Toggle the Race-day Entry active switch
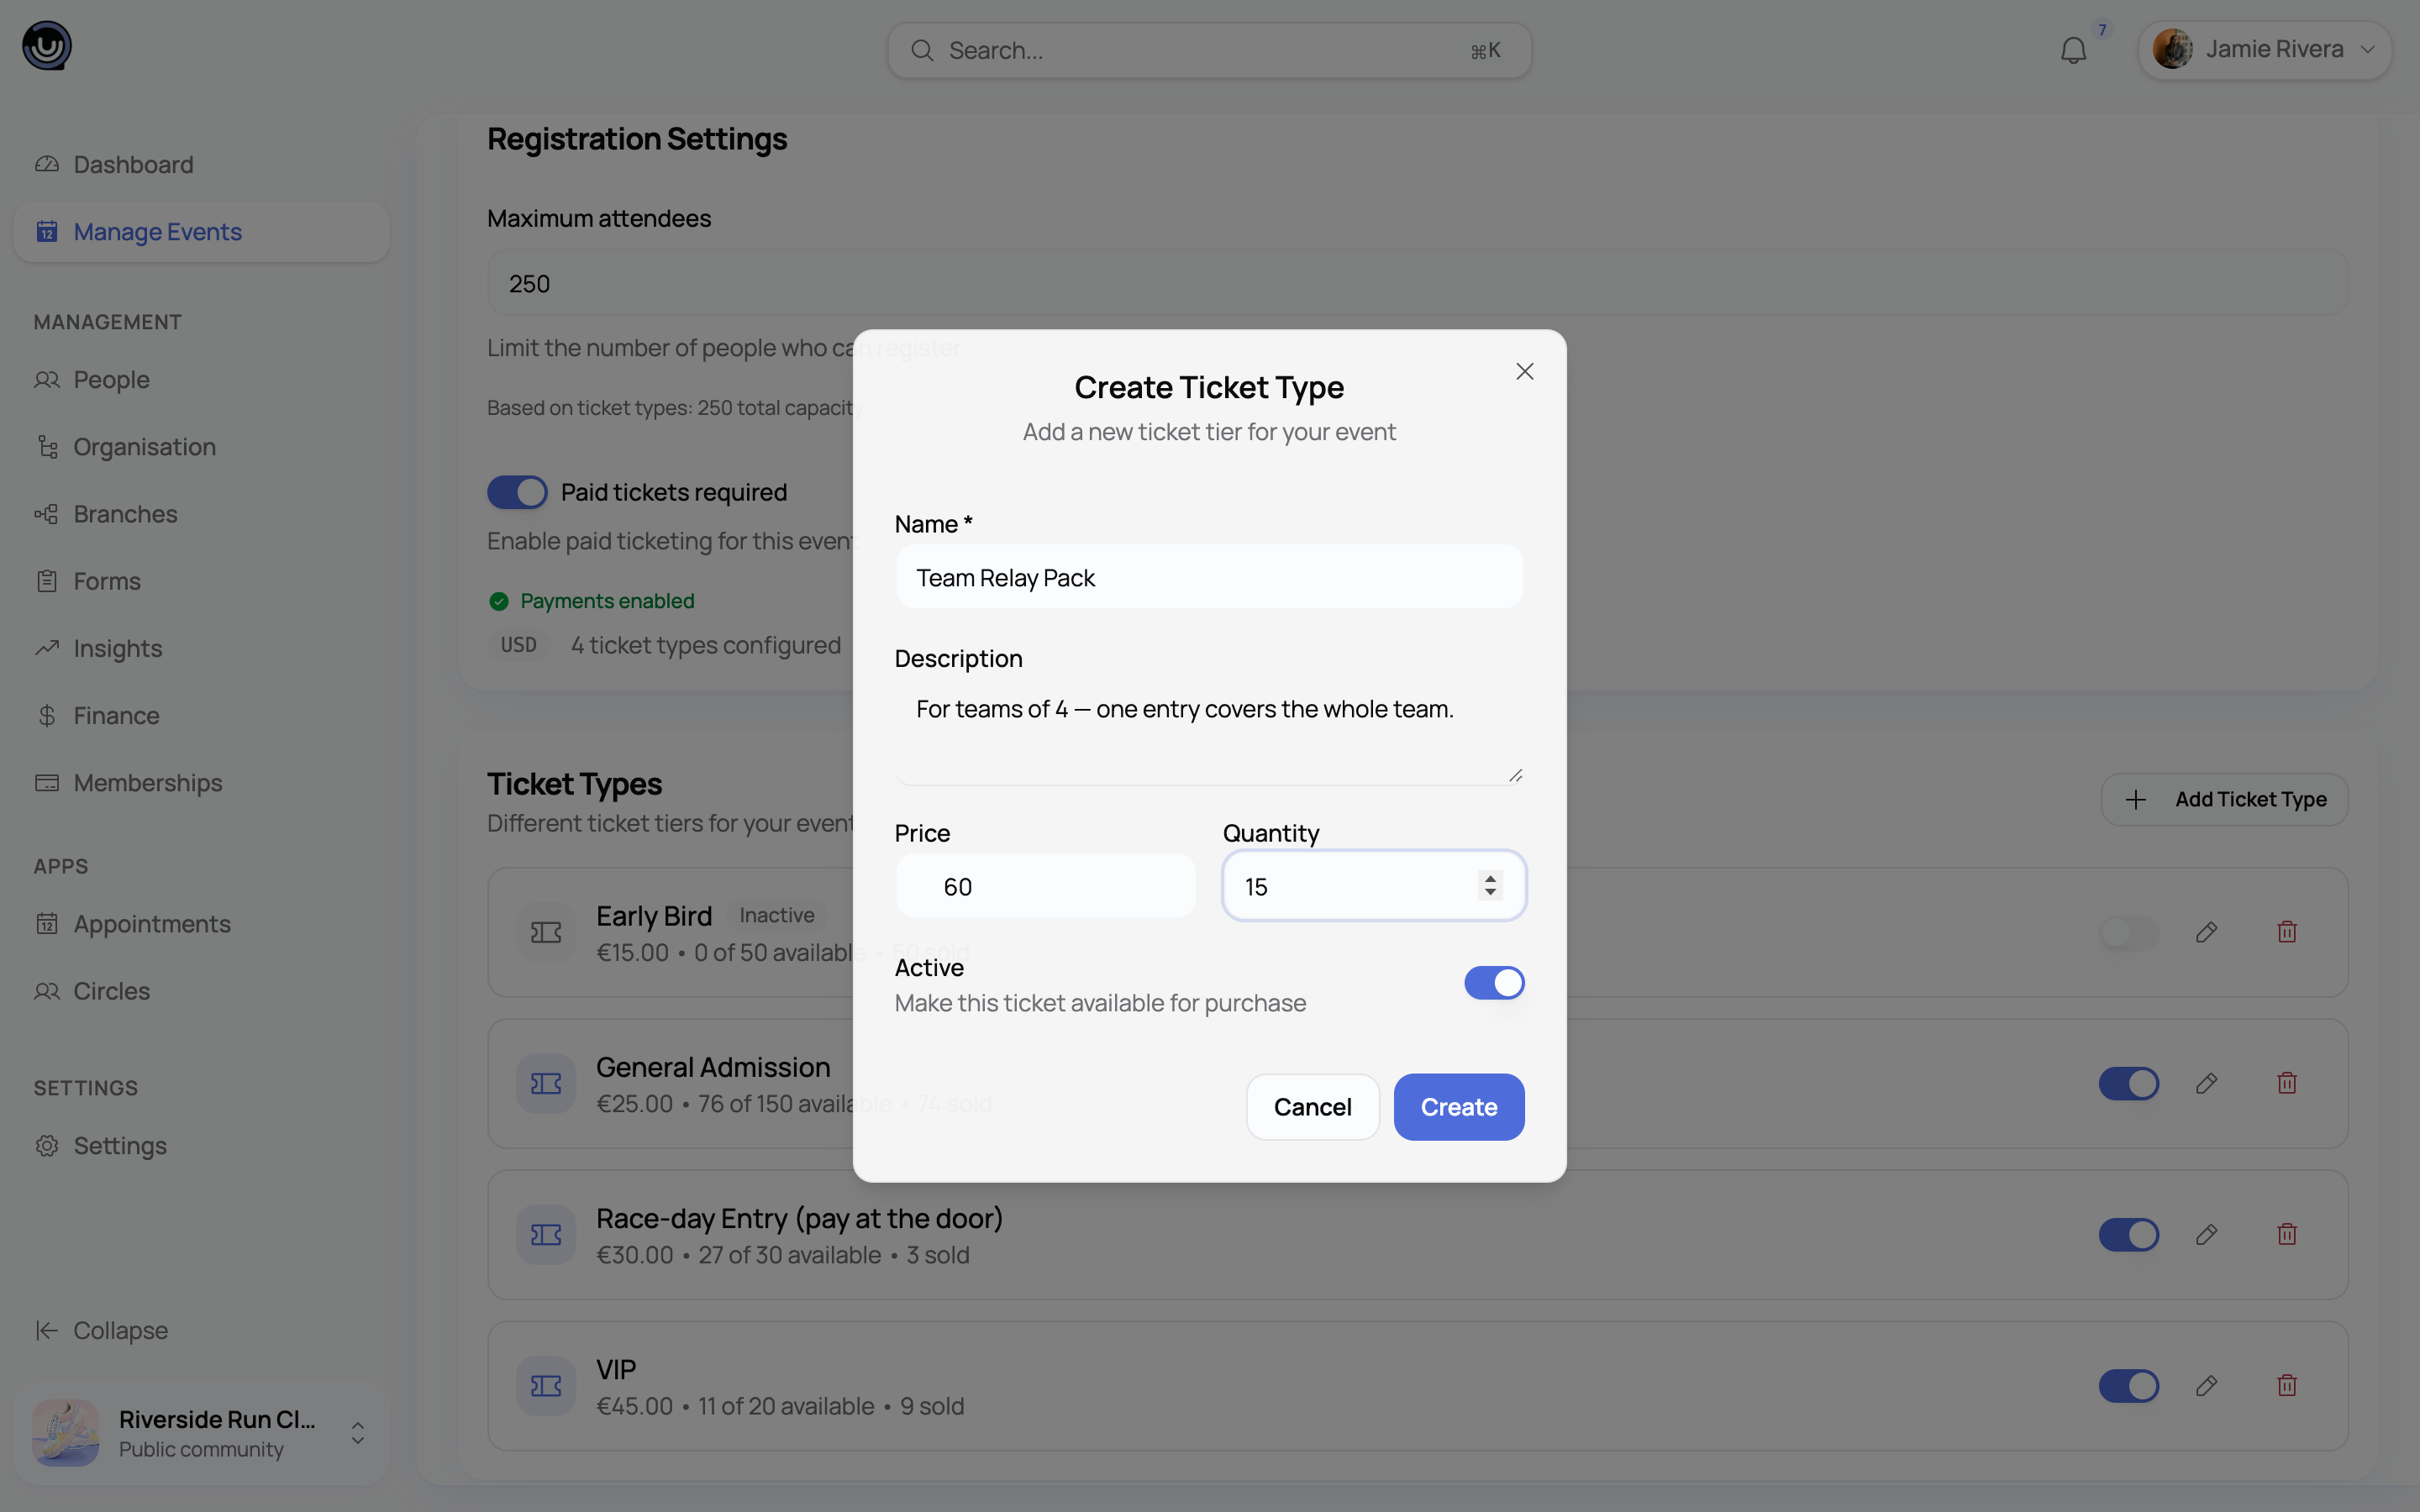This screenshot has width=2420, height=1512. coord(2129,1234)
